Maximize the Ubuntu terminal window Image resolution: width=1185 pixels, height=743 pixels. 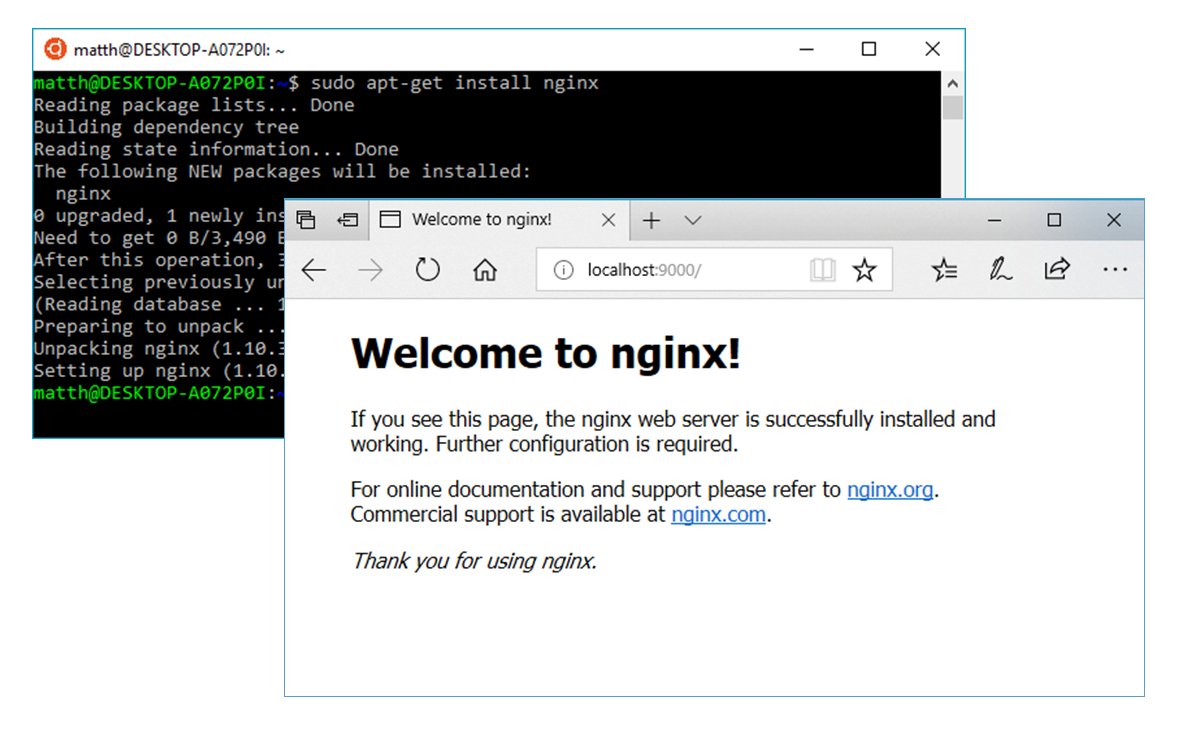869,49
